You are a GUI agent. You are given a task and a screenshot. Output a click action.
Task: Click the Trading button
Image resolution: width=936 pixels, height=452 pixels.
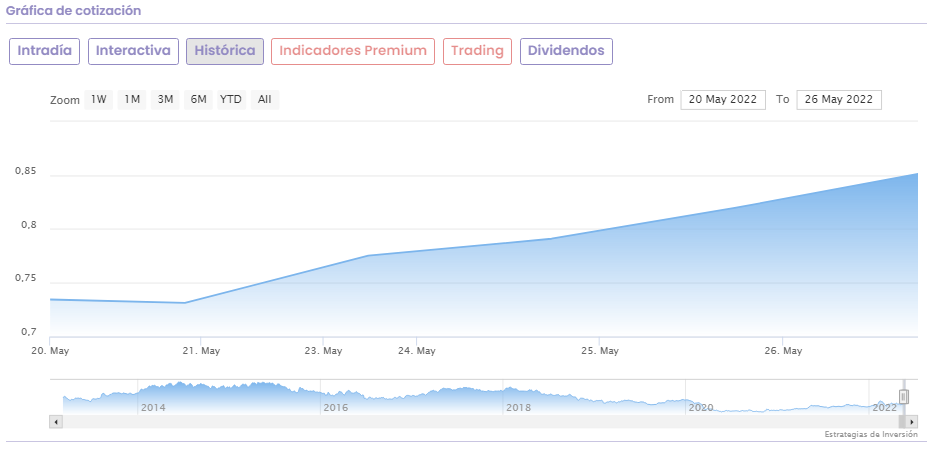[x=477, y=51]
